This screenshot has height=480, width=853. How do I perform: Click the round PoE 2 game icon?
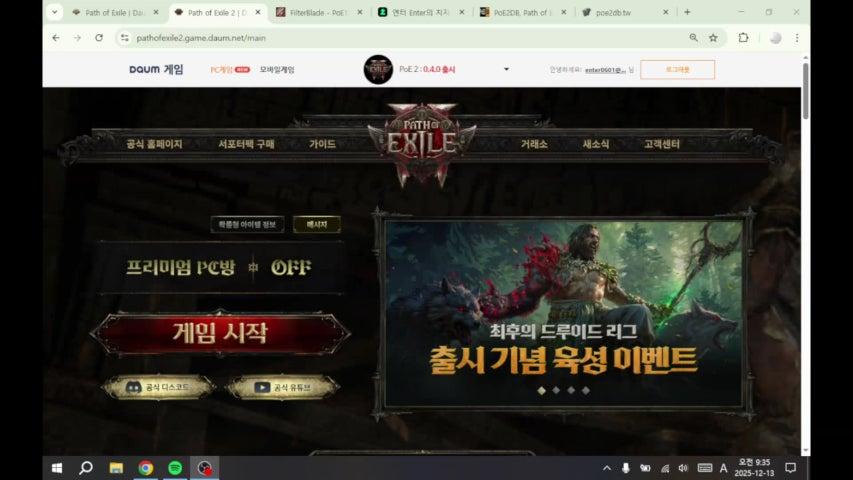[x=378, y=69]
